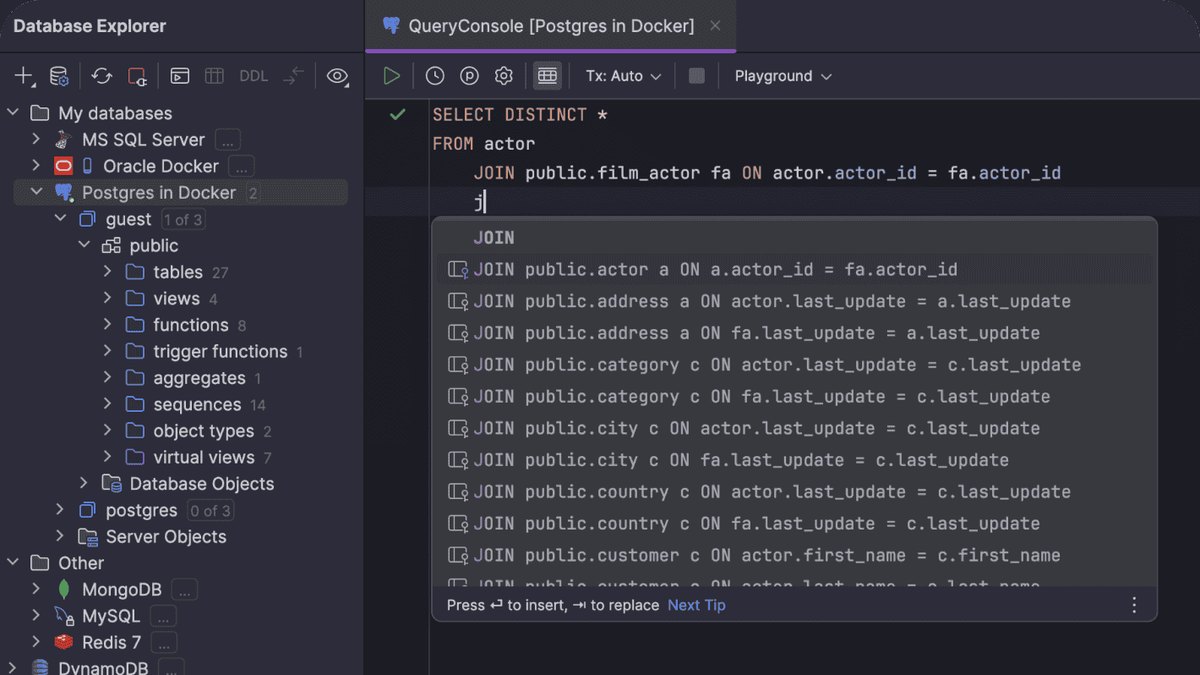Select JOIN public.address ON actor.last_update suggestion
This screenshot has width=1200, height=675.
click(x=794, y=301)
